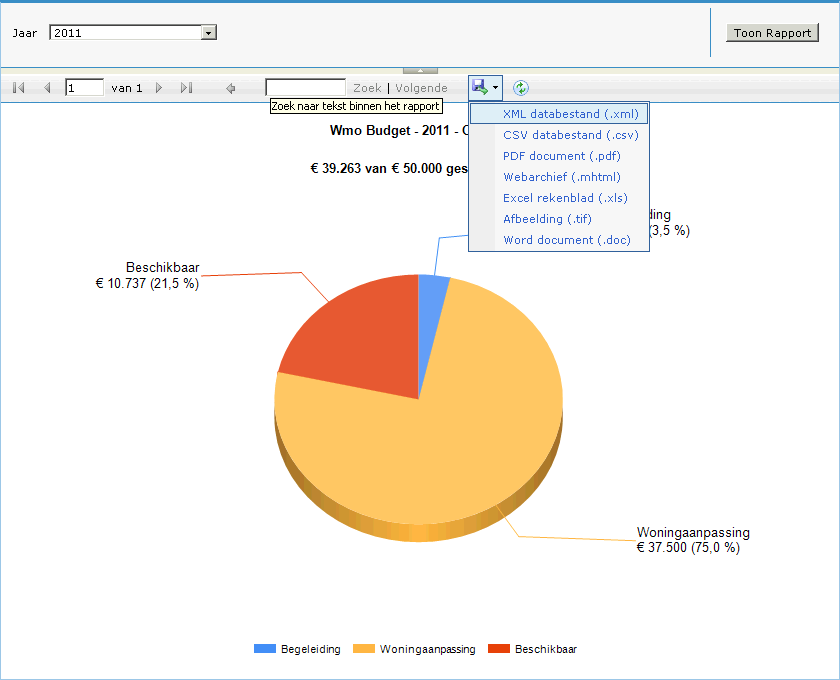Image resolution: width=840 pixels, height=680 pixels.
Task: Click the orange back arrow beside the search box
Action: click(x=232, y=87)
